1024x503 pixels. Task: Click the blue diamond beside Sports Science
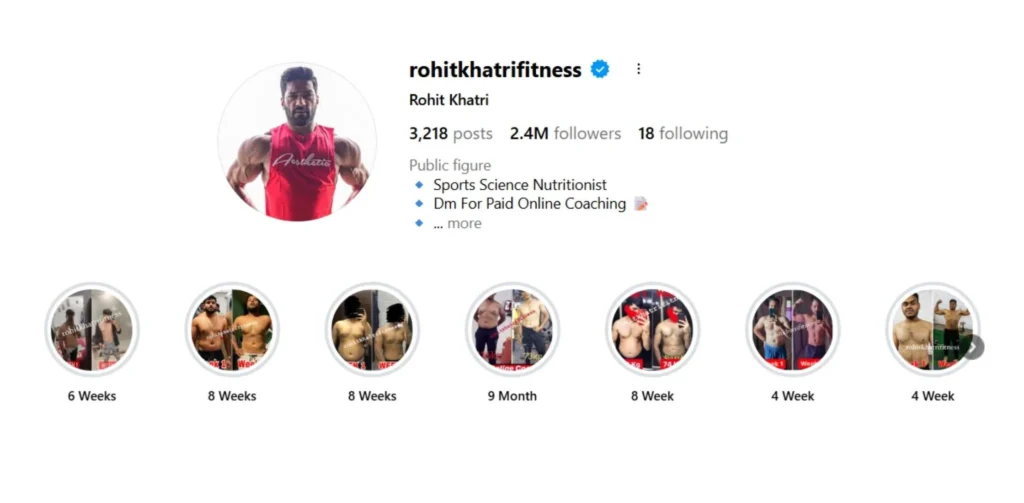(x=419, y=185)
